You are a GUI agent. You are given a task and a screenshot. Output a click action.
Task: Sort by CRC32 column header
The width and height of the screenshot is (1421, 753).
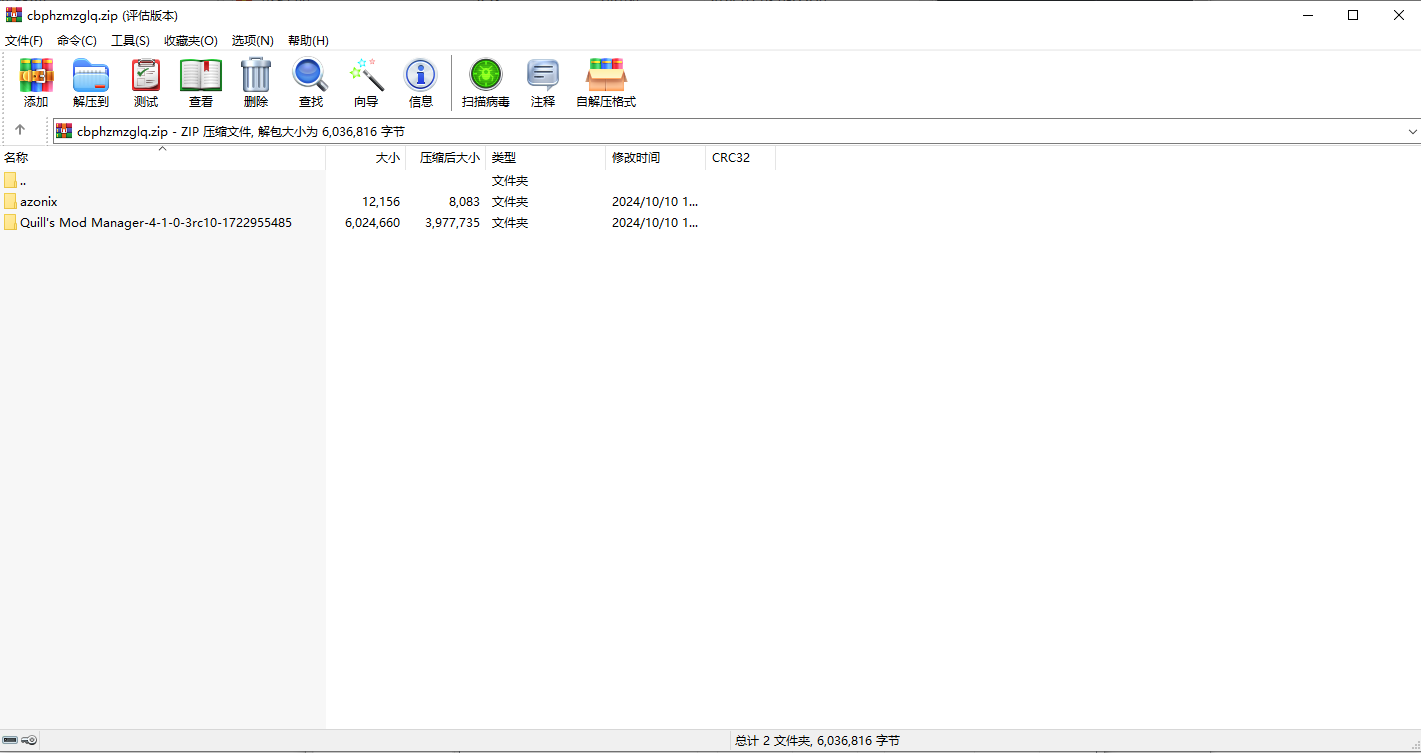coord(741,158)
